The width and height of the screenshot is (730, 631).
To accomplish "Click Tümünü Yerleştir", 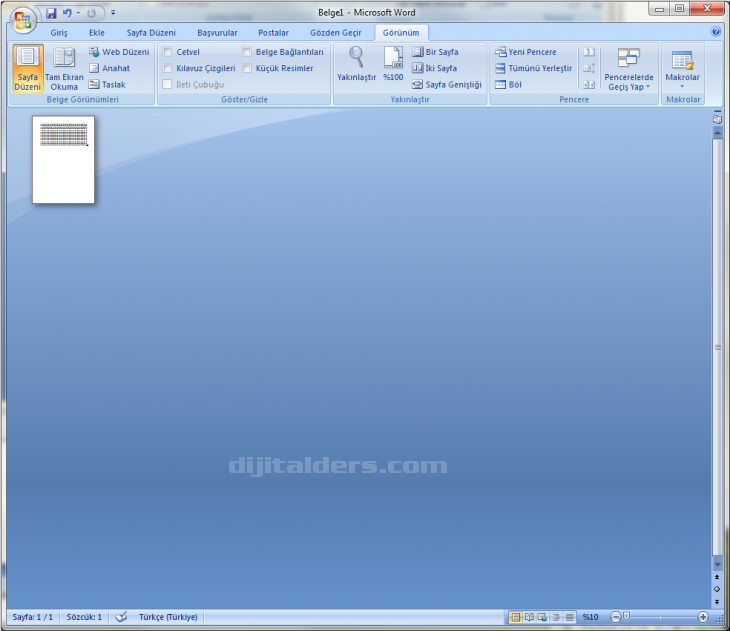I will 533,68.
